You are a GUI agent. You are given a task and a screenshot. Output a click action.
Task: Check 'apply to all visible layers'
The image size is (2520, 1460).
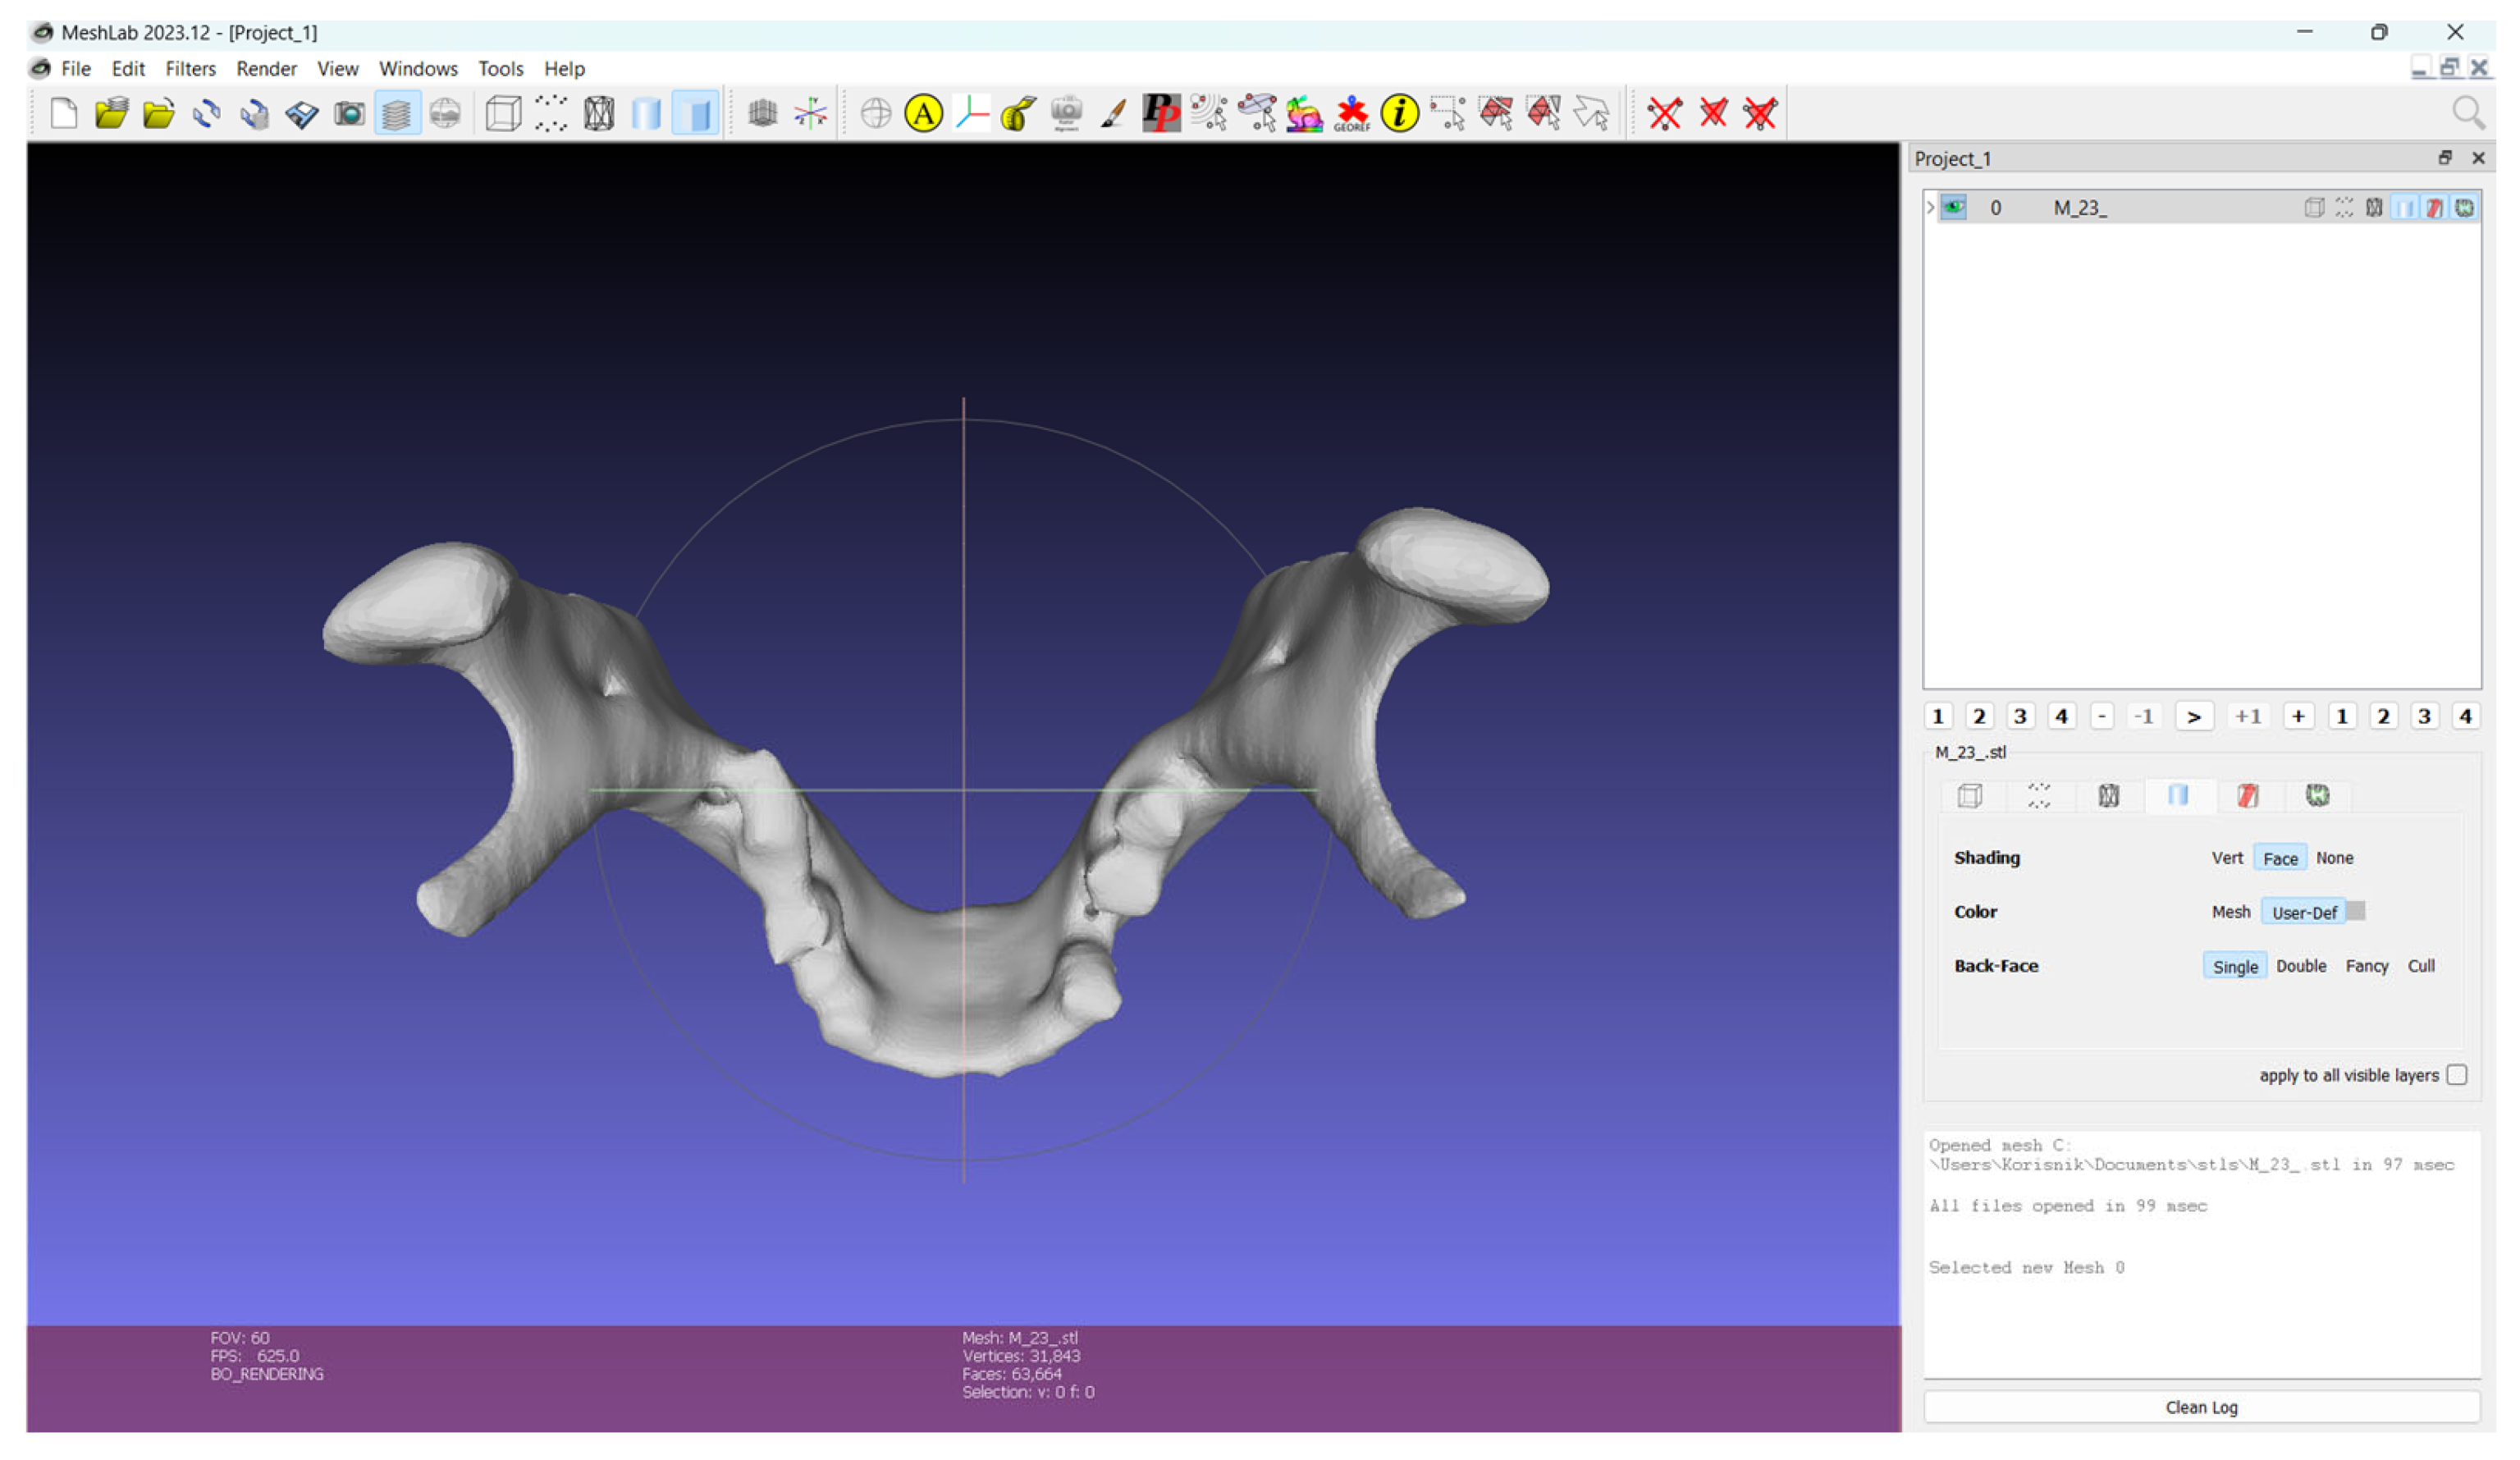click(2457, 1075)
